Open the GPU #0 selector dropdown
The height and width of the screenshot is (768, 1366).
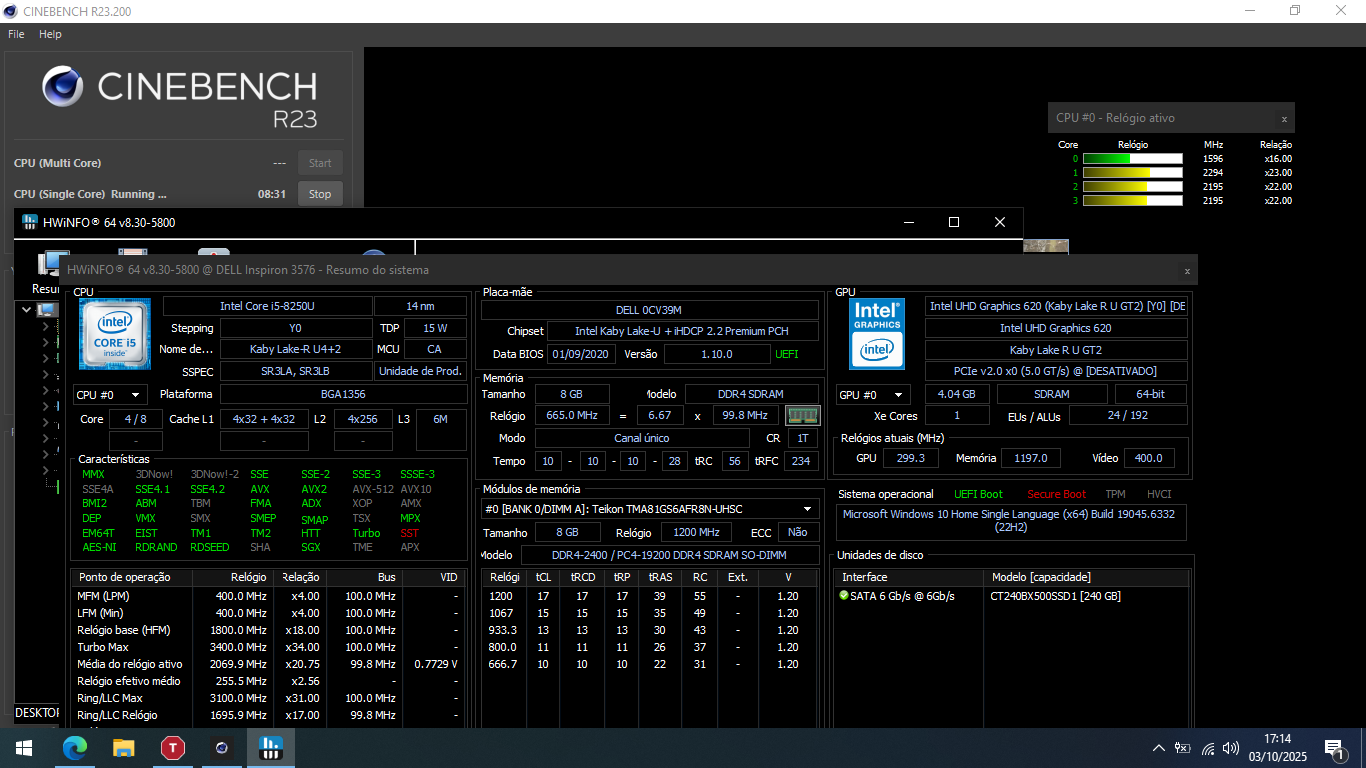point(873,395)
